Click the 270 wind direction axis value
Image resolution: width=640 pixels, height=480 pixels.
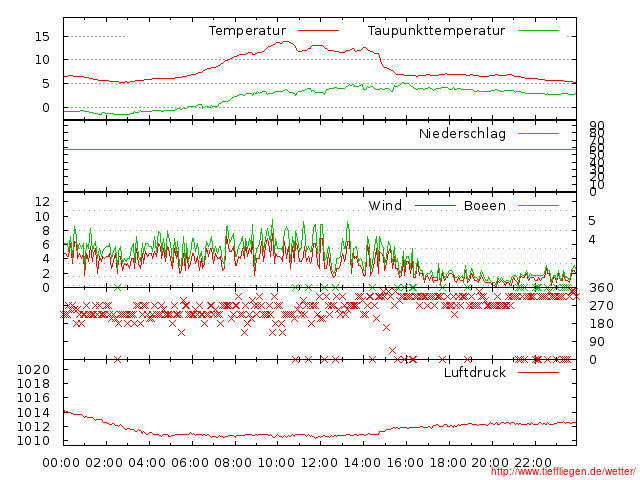coord(601,306)
